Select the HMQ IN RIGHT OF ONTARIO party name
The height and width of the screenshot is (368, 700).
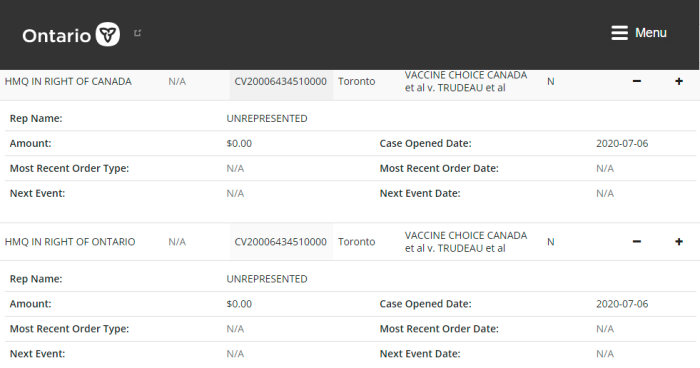[70, 242]
